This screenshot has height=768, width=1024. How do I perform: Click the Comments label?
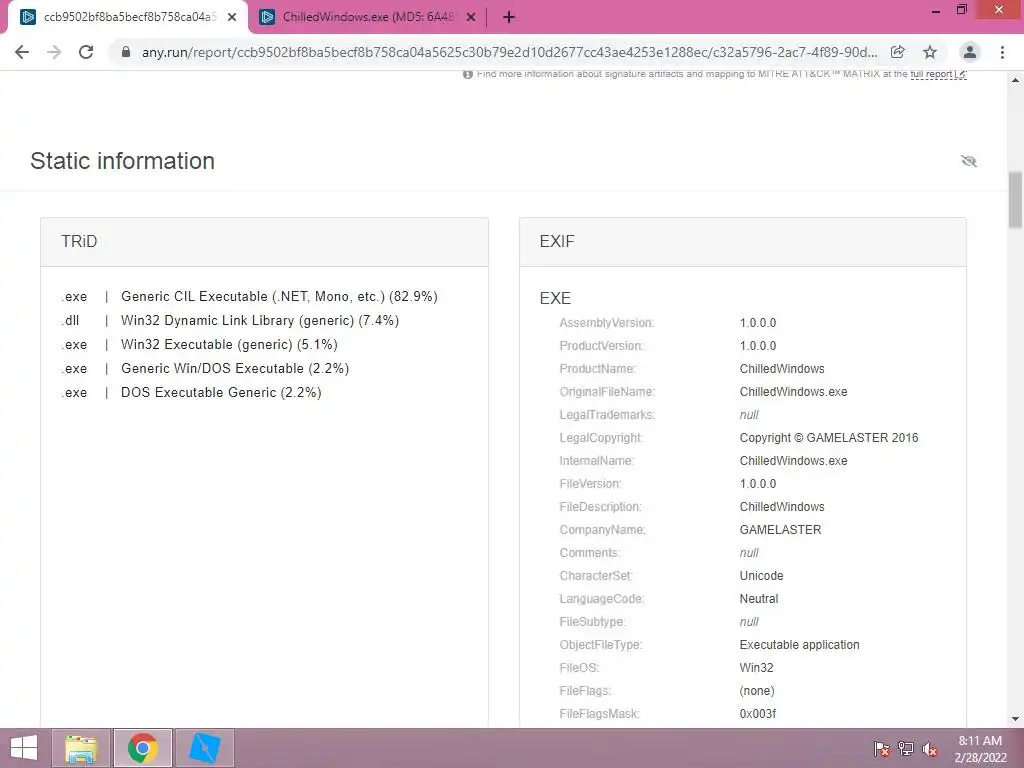[x=590, y=552]
